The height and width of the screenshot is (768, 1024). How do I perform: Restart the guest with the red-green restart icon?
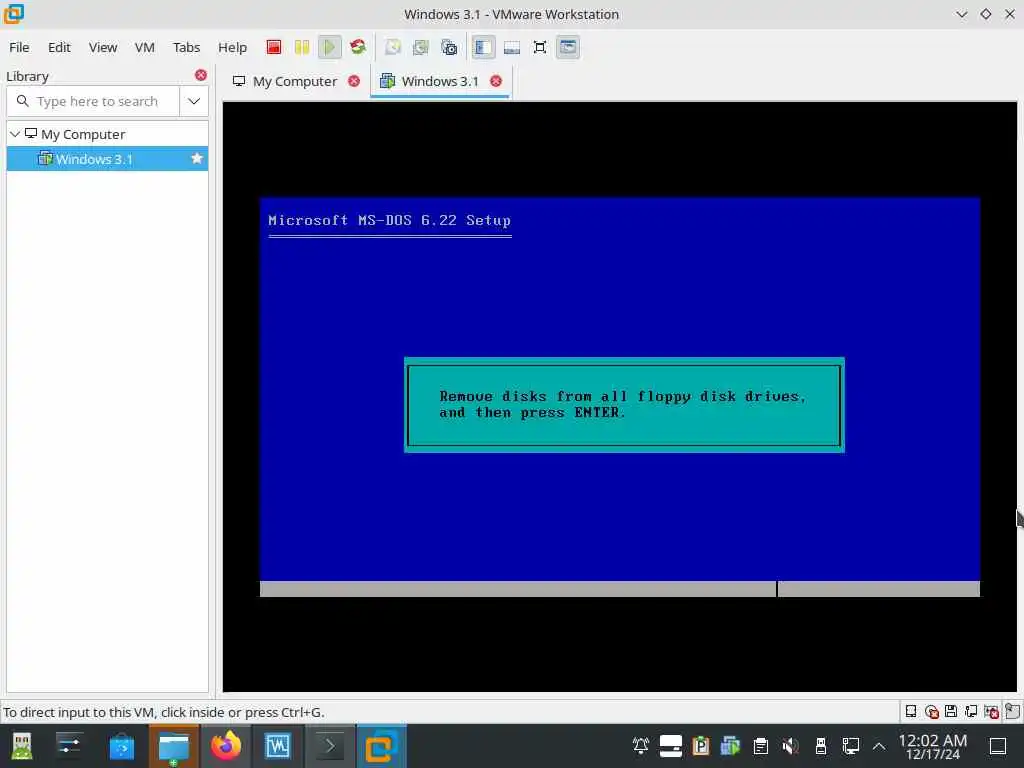[x=358, y=47]
